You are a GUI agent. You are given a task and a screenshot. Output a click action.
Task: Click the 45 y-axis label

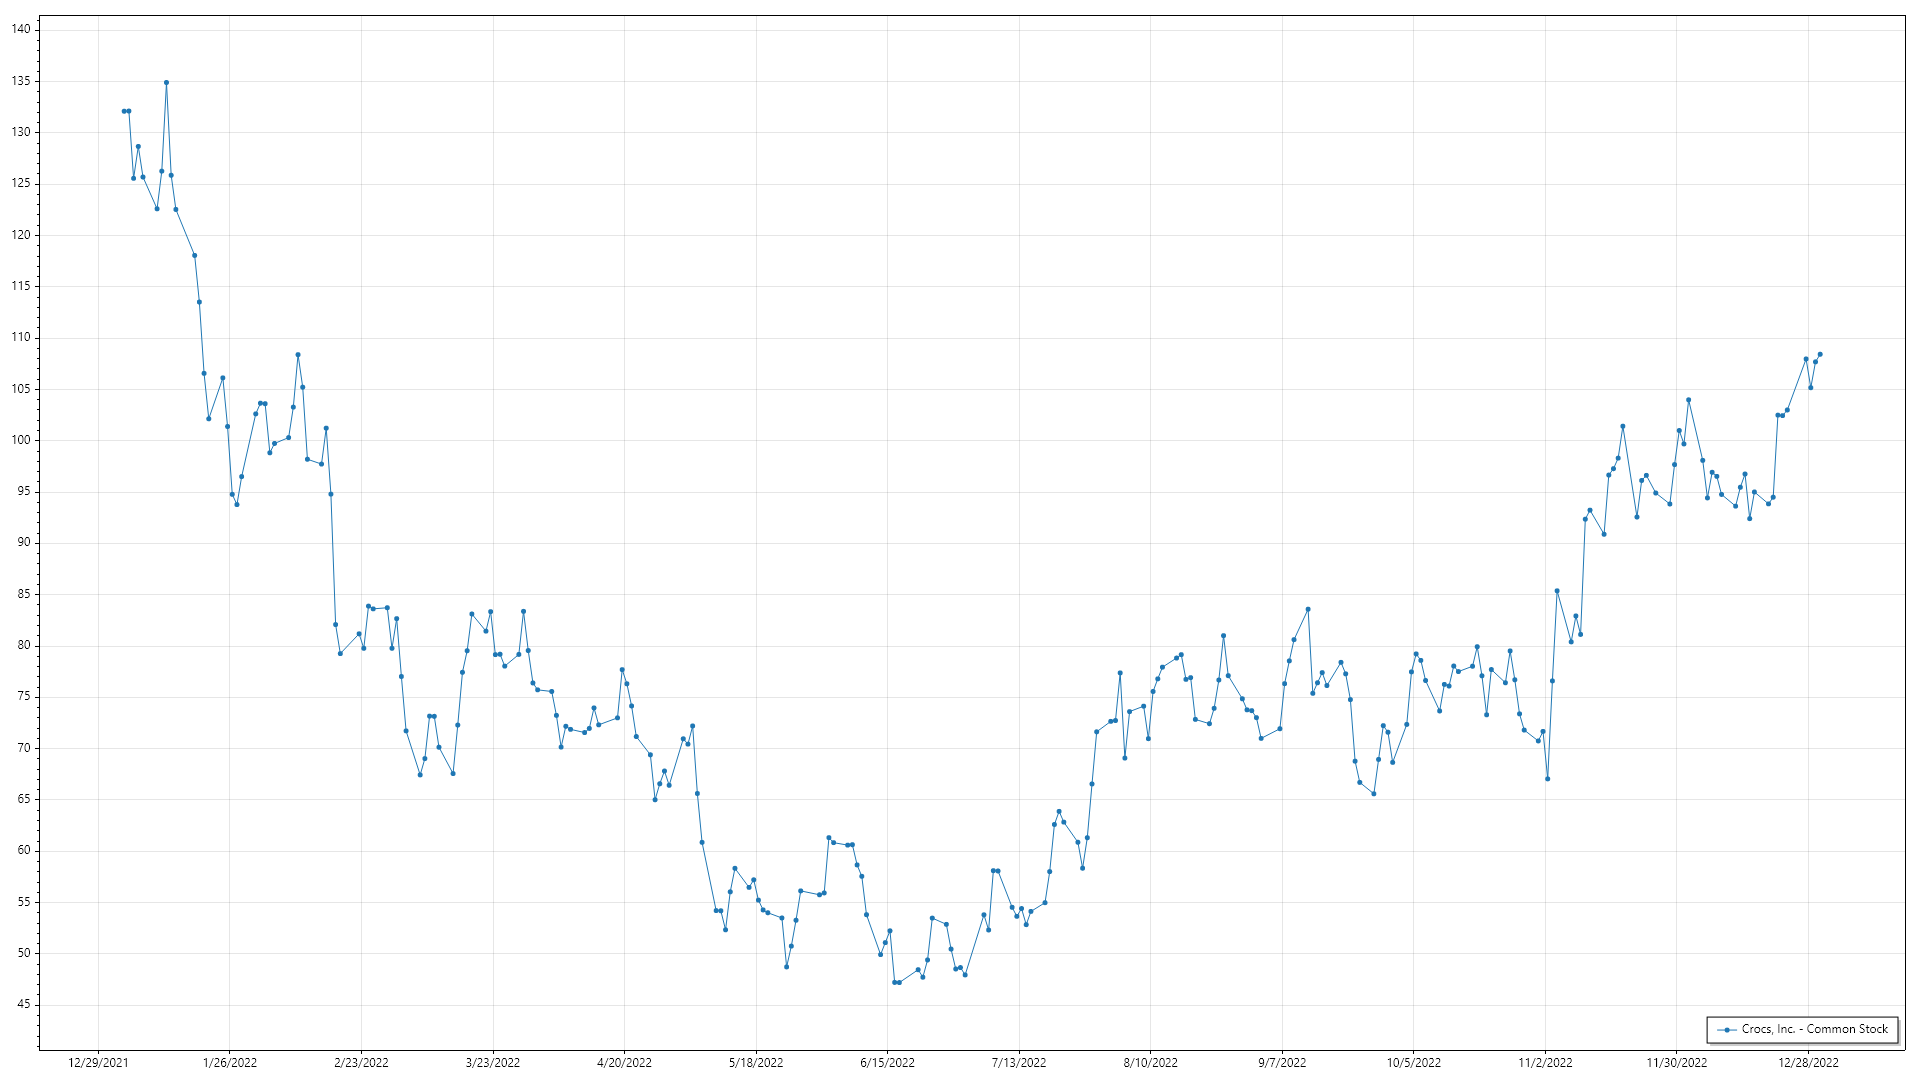tap(24, 1004)
